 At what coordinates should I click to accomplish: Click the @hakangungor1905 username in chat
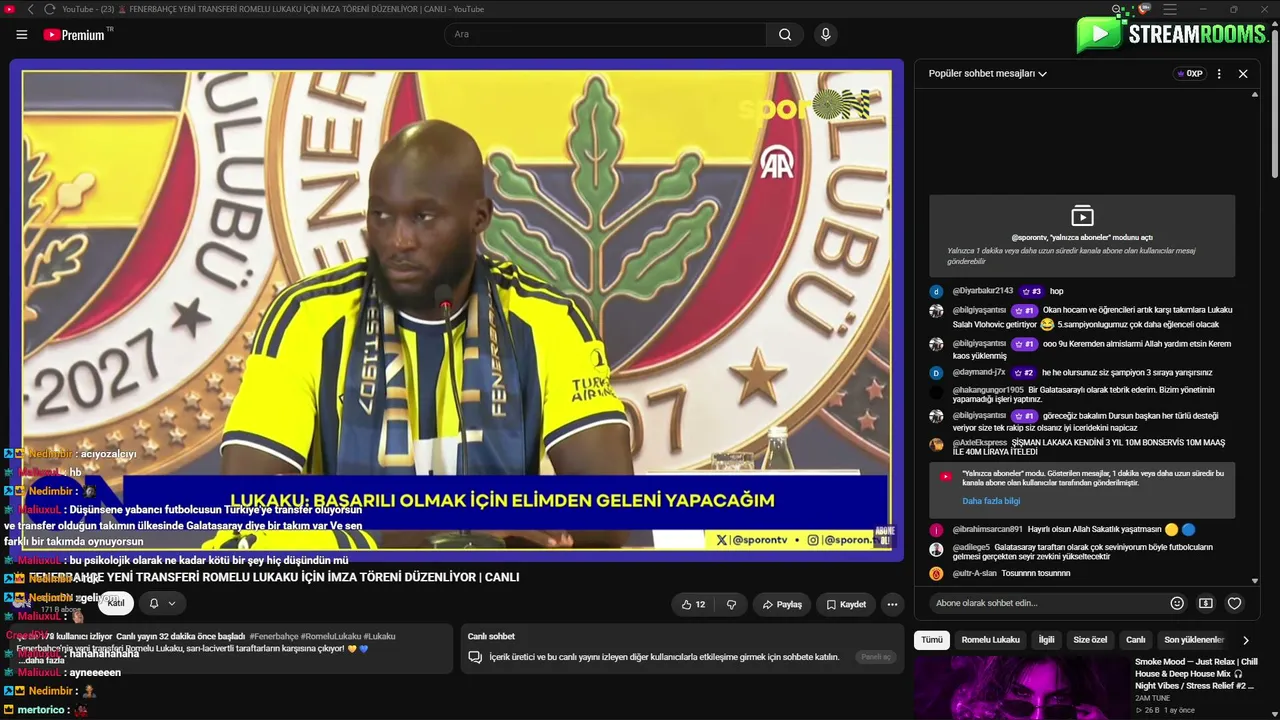[988, 390]
